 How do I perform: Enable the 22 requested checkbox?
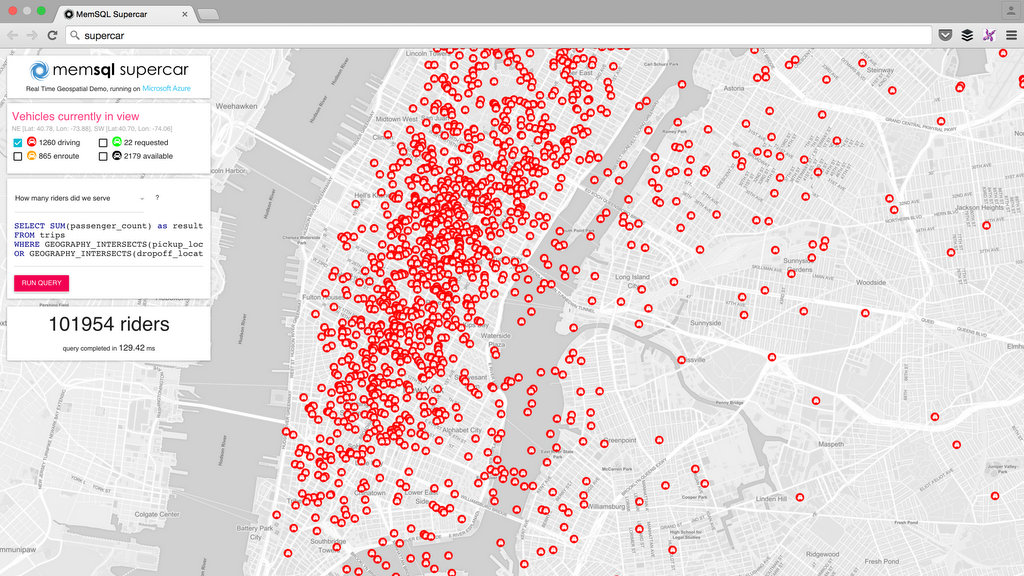tap(103, 142)
